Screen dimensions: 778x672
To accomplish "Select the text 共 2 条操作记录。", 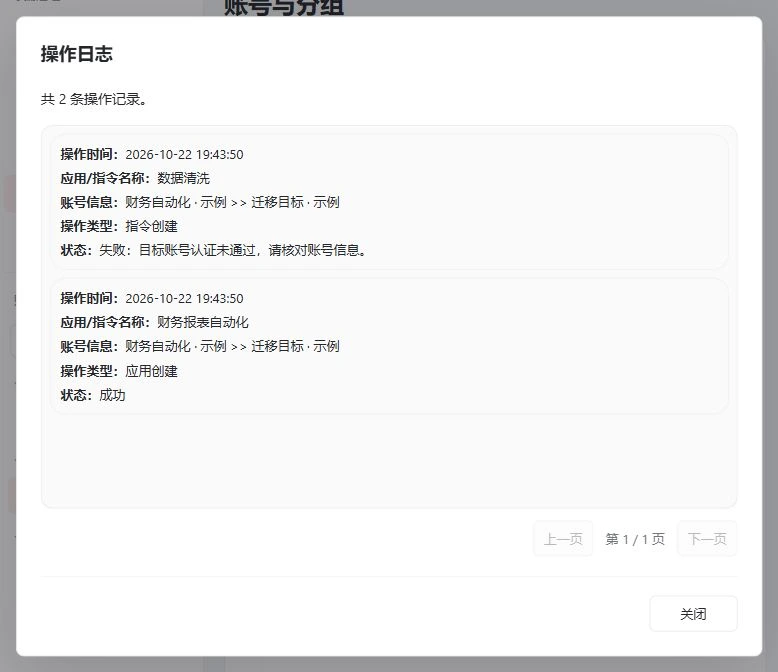I will [94, 99].
